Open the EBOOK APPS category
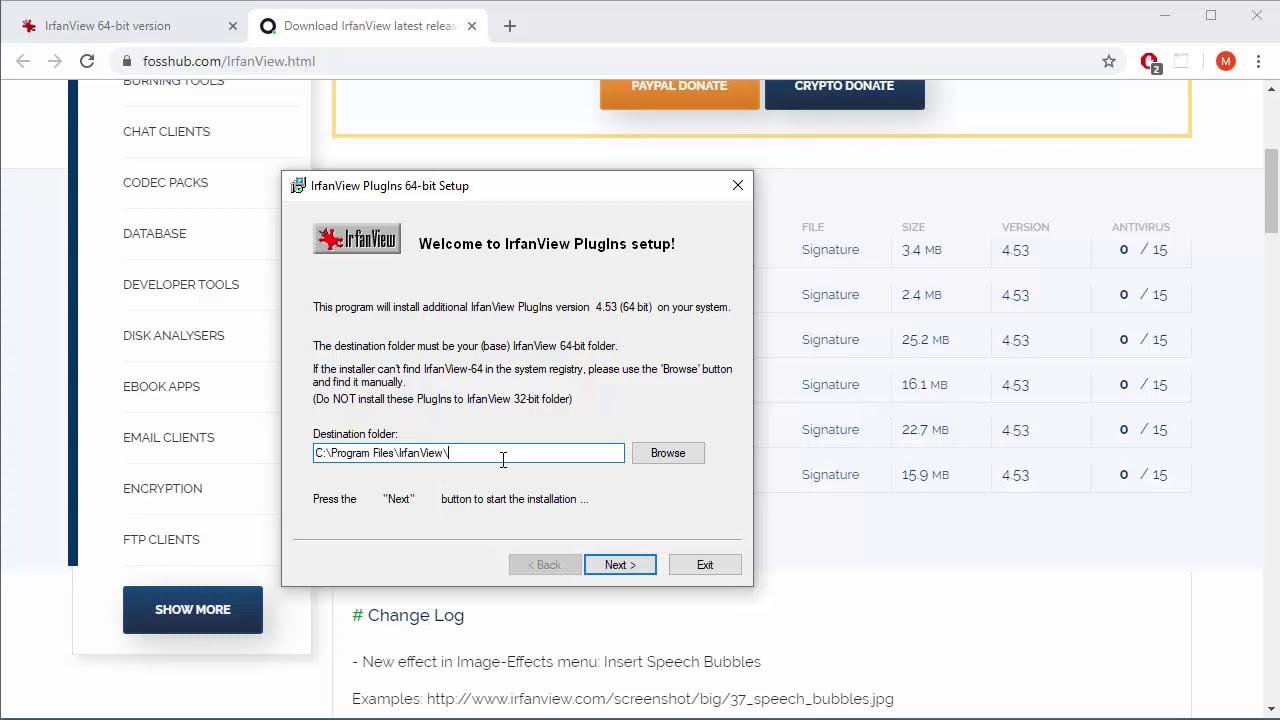Viewport: 1280px width, 720px height. click(x=161, y=386)
